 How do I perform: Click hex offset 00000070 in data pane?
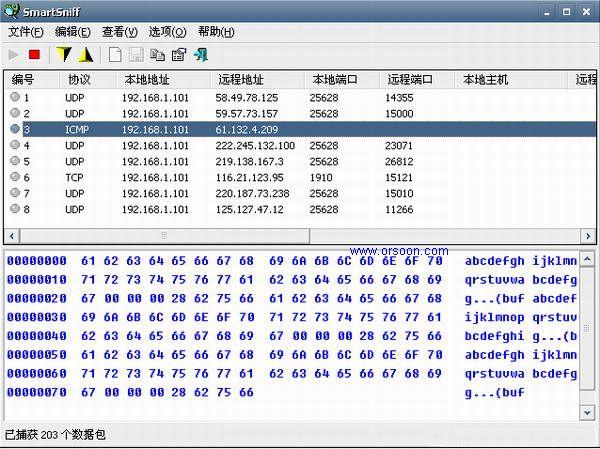coord(37,392)
